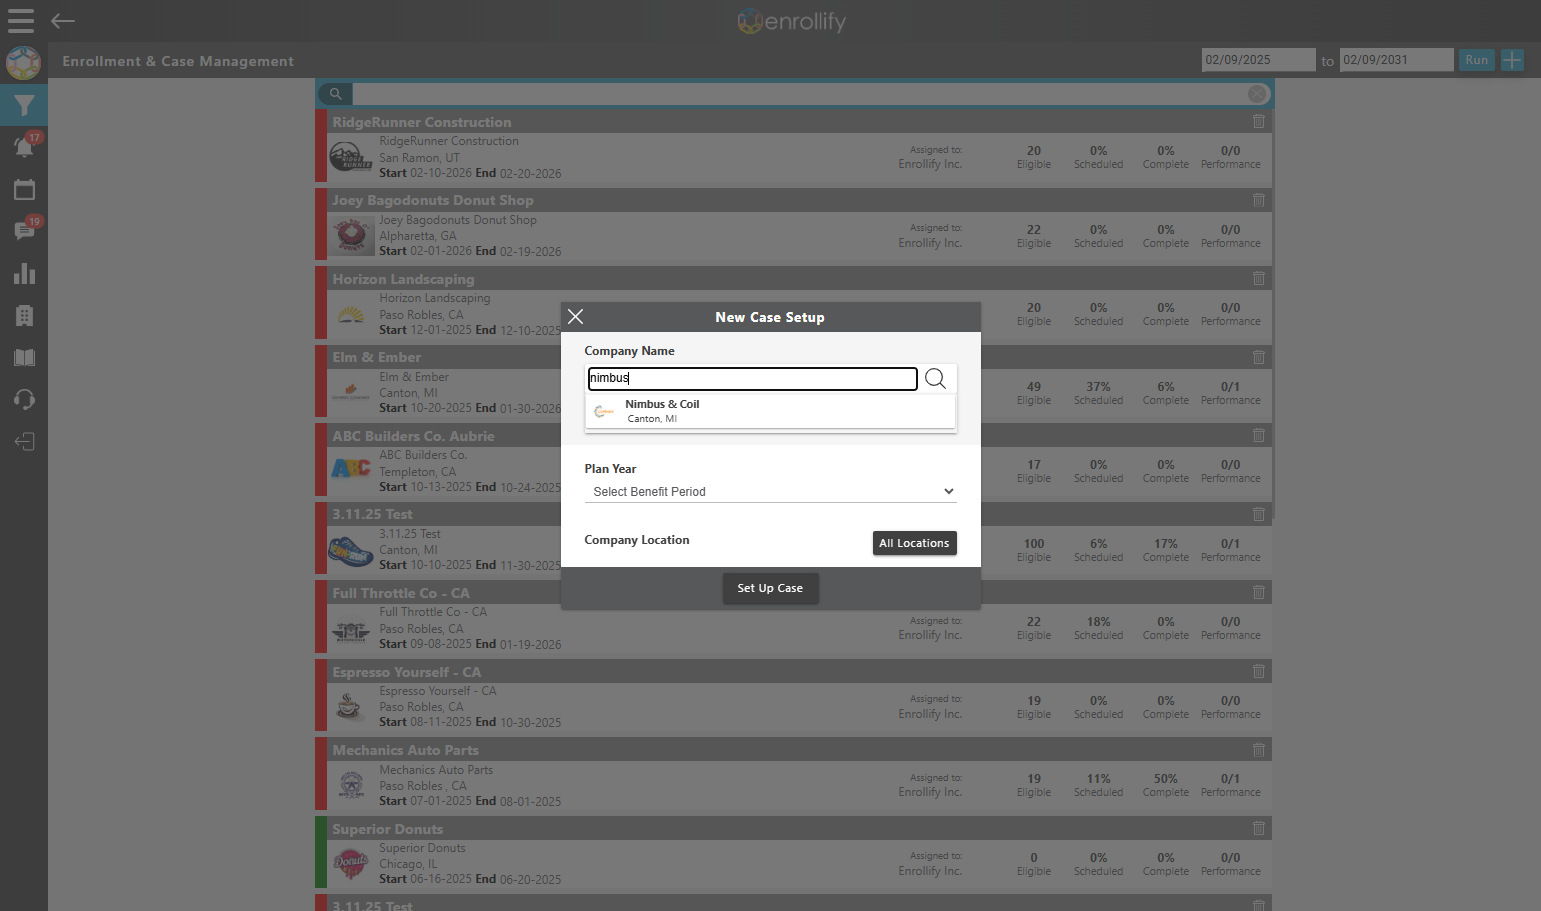Delete the Espresso Yourself - CA case

coord(1259,672)
